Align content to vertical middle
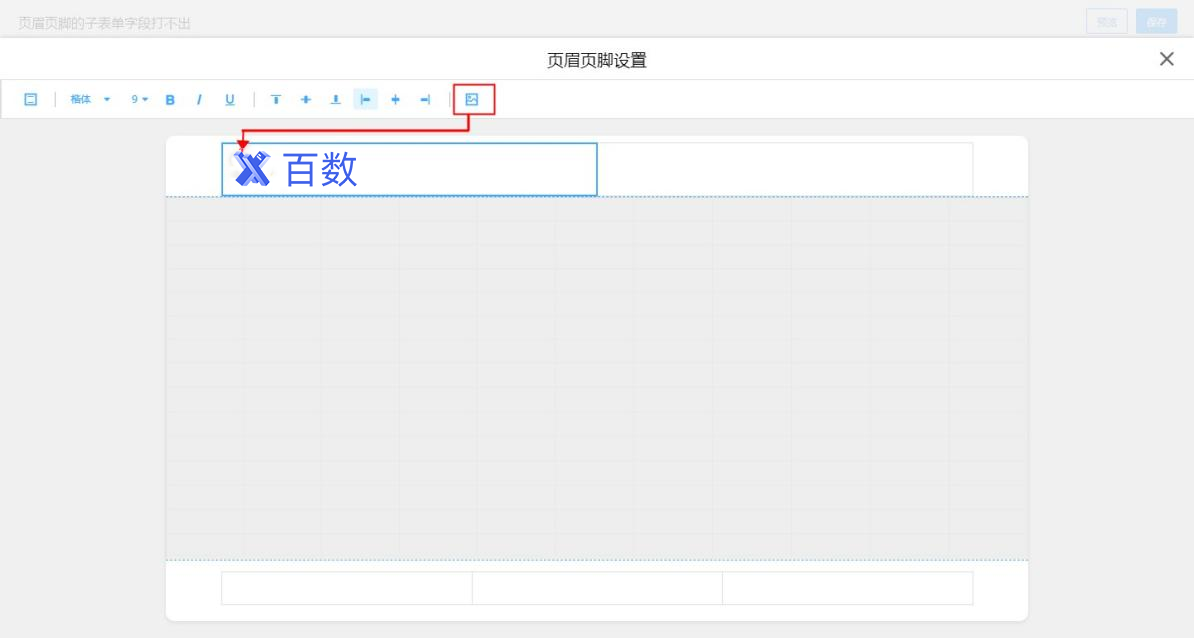This screenshot has height=638, width=1194. pos(306,99)
